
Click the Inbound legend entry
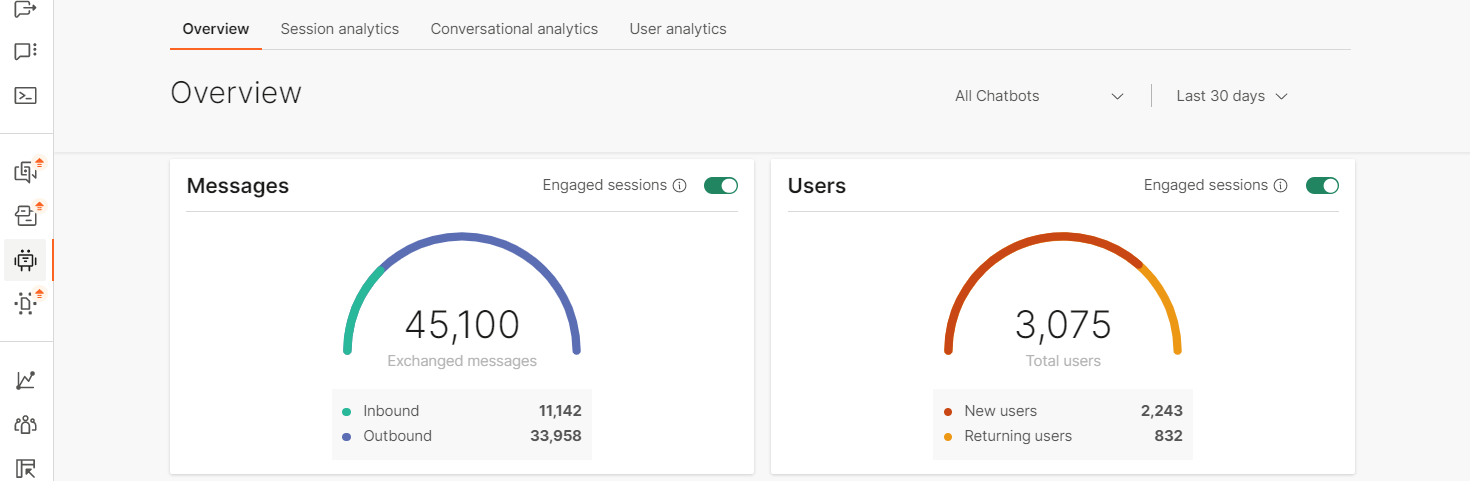pos(391,411)
